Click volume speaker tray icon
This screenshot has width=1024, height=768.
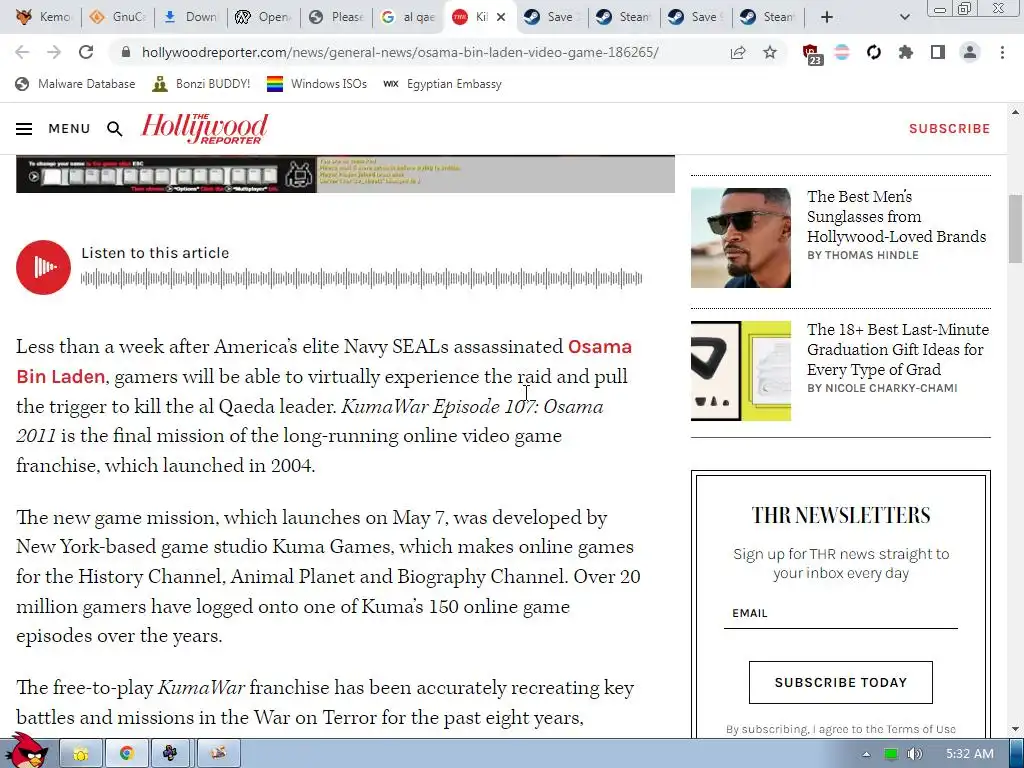click(915, 754)
